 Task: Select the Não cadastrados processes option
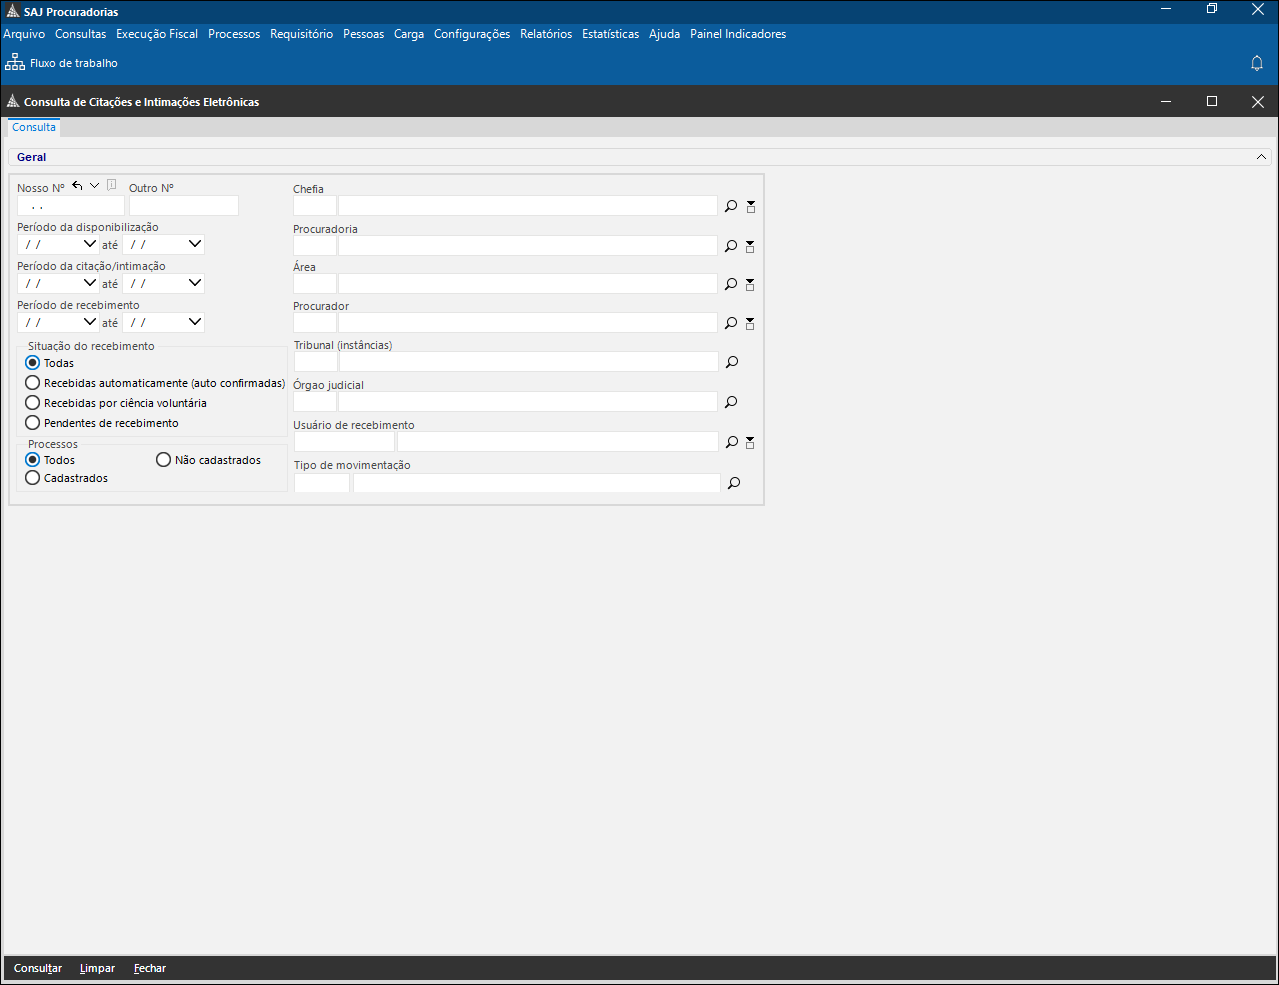(164, 460)
